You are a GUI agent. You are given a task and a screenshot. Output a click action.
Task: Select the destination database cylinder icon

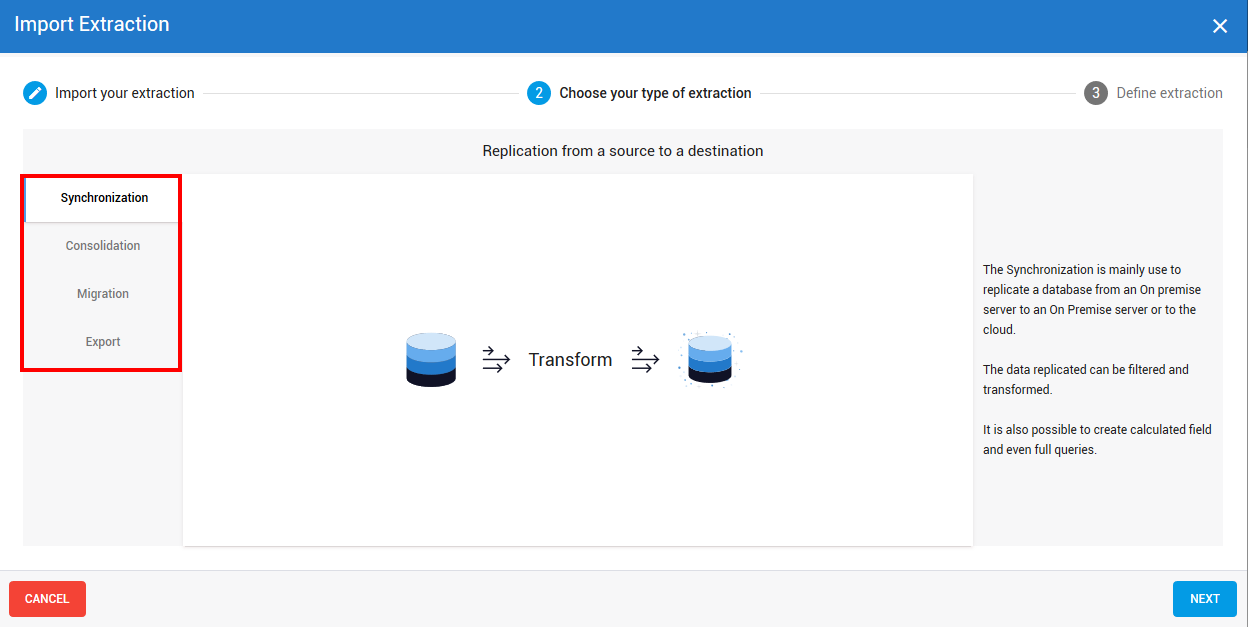708,359
